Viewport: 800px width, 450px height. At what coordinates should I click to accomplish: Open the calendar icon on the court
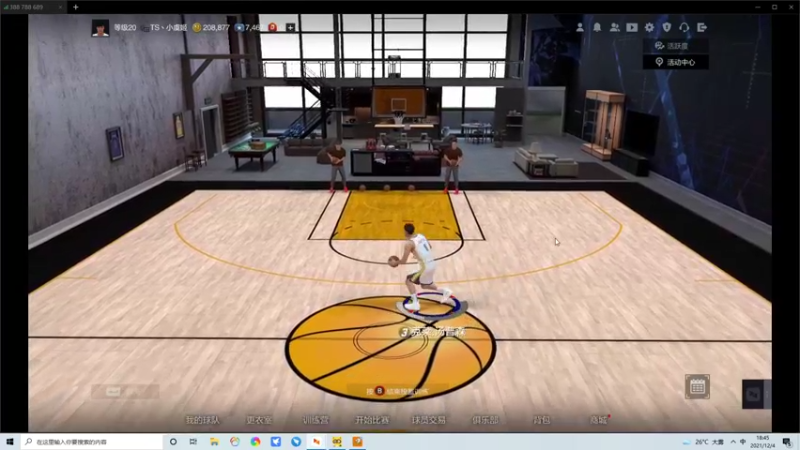pyautogui.click(x=697, y=387)
